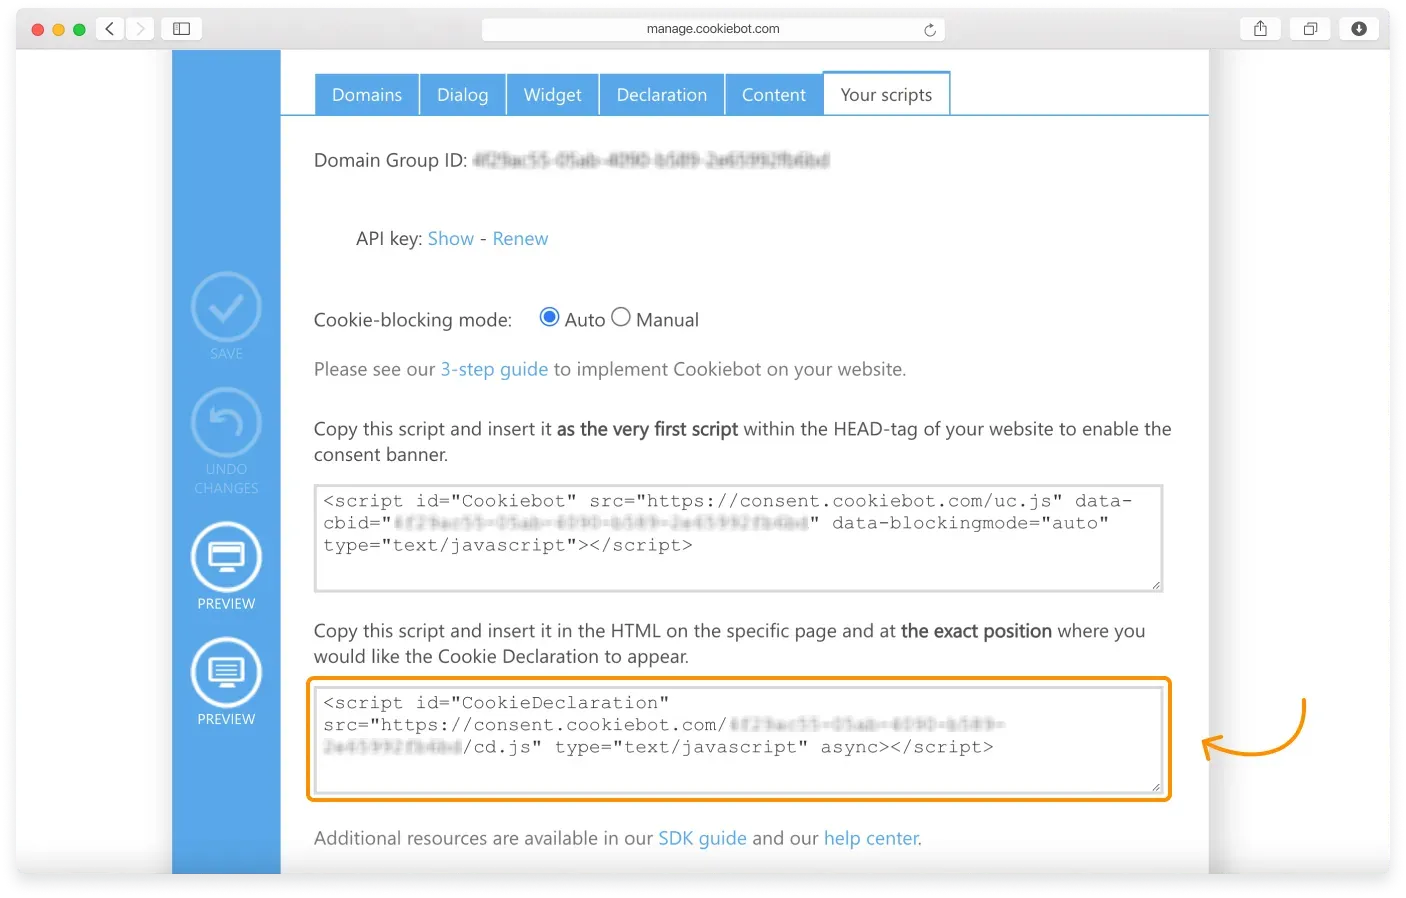This screenshot has height=898, width=1406.
Task: Select Auto cookie-blocking mode
Action: (x=549, y=317)
